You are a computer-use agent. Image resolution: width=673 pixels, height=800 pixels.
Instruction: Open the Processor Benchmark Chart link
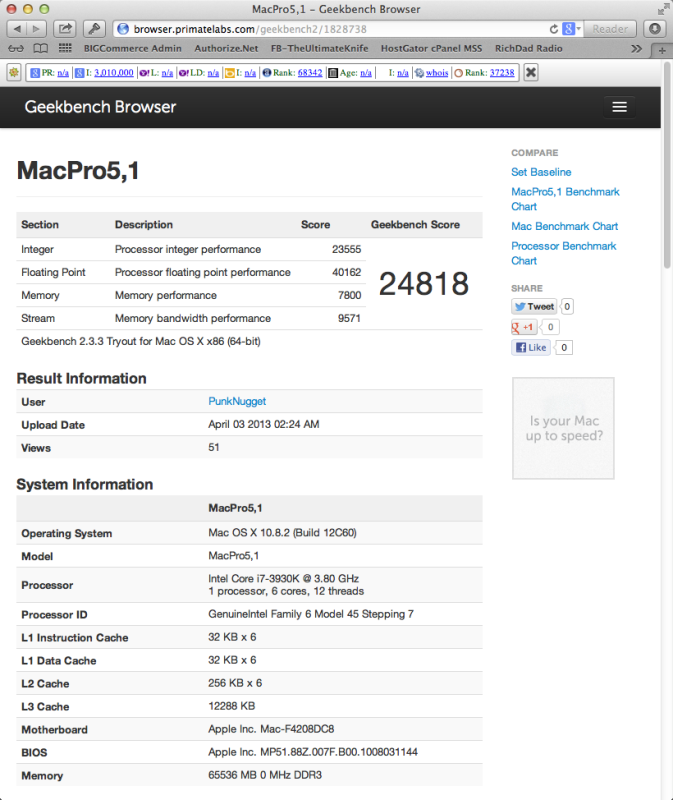coord(564,253)
